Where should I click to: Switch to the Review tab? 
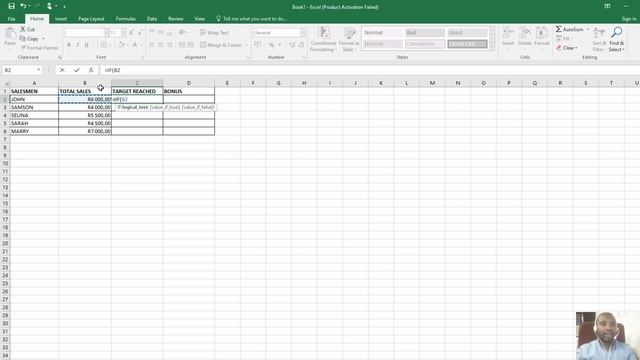176,19
